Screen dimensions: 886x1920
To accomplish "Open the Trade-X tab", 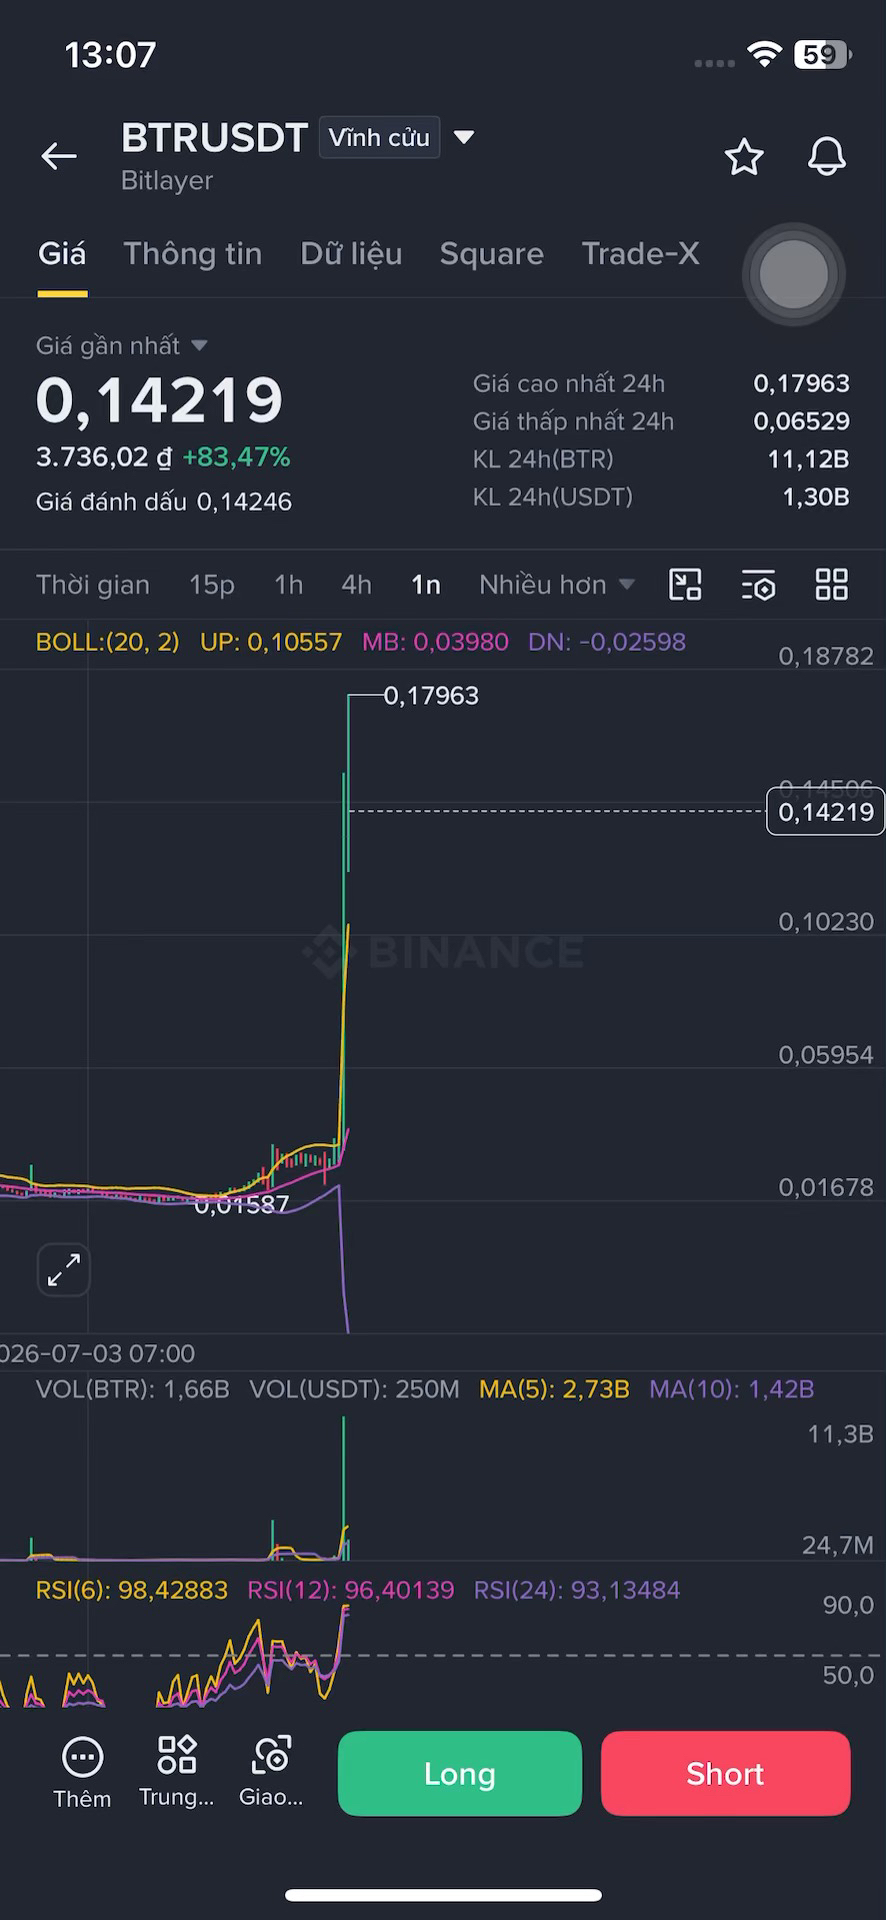I will coord(641,254).
